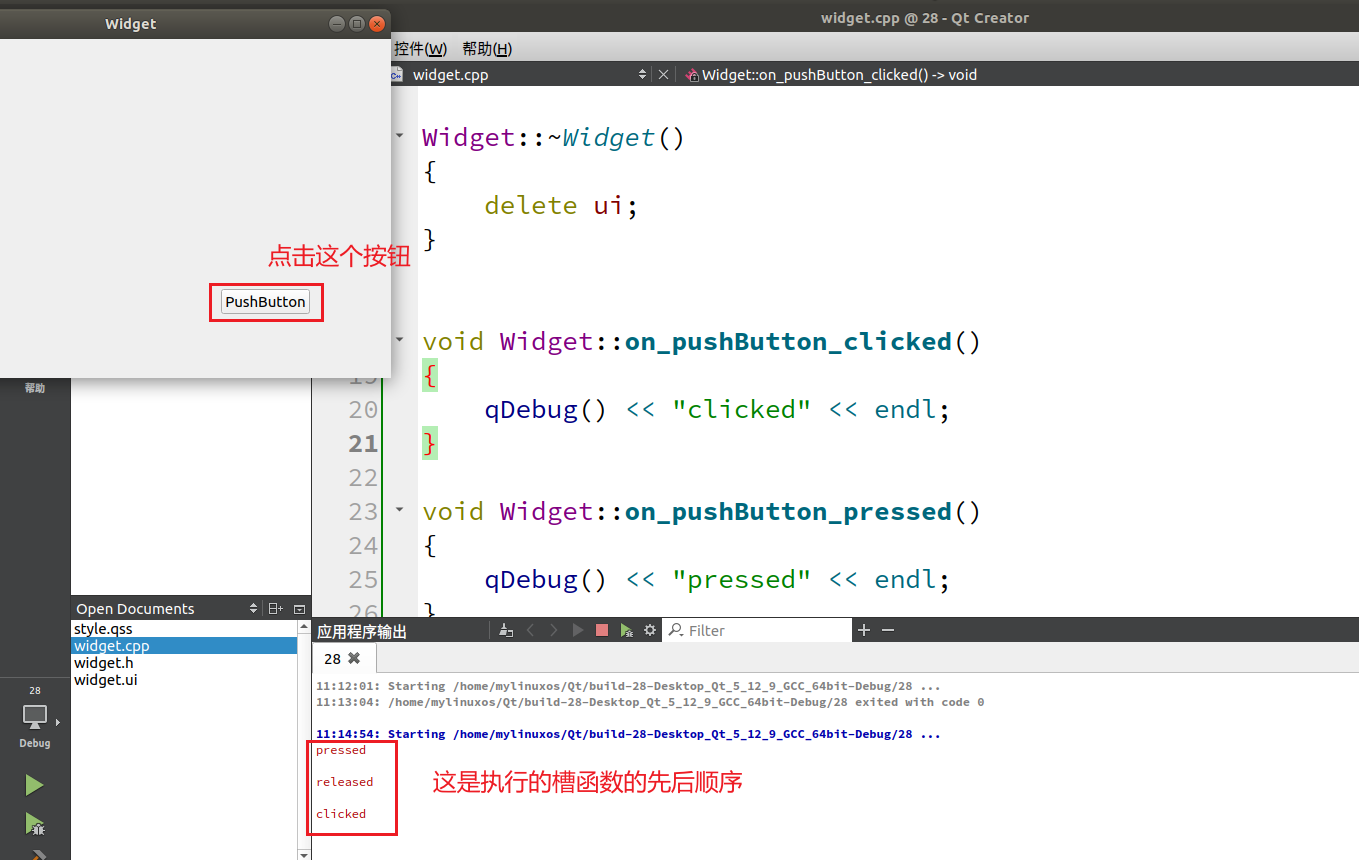Image resolution: width=1359 pixels, height=860 pixels.
Task: Place cursor on qDebug() << "clicked" line
Action: click(x=716, y=409)
